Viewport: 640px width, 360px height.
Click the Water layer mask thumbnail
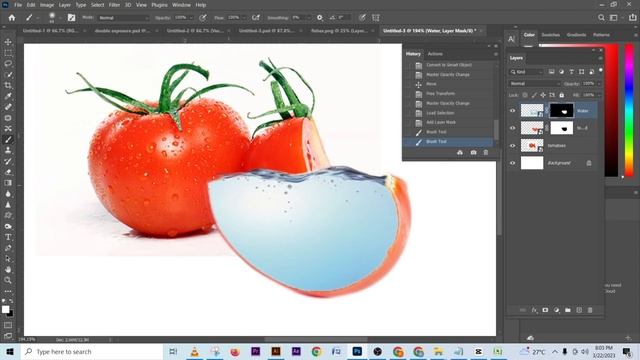pos(562,111)
